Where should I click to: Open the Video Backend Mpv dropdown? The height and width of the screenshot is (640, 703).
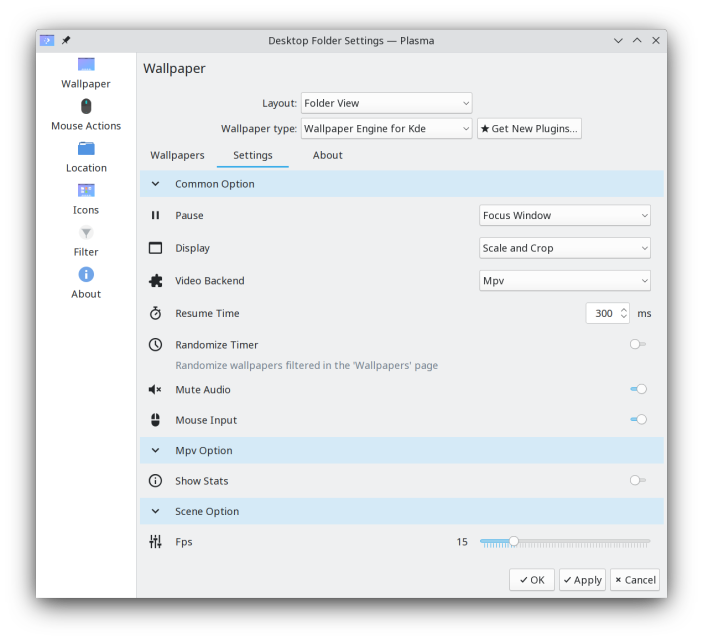pyautogui.click(x=564, y=281)
